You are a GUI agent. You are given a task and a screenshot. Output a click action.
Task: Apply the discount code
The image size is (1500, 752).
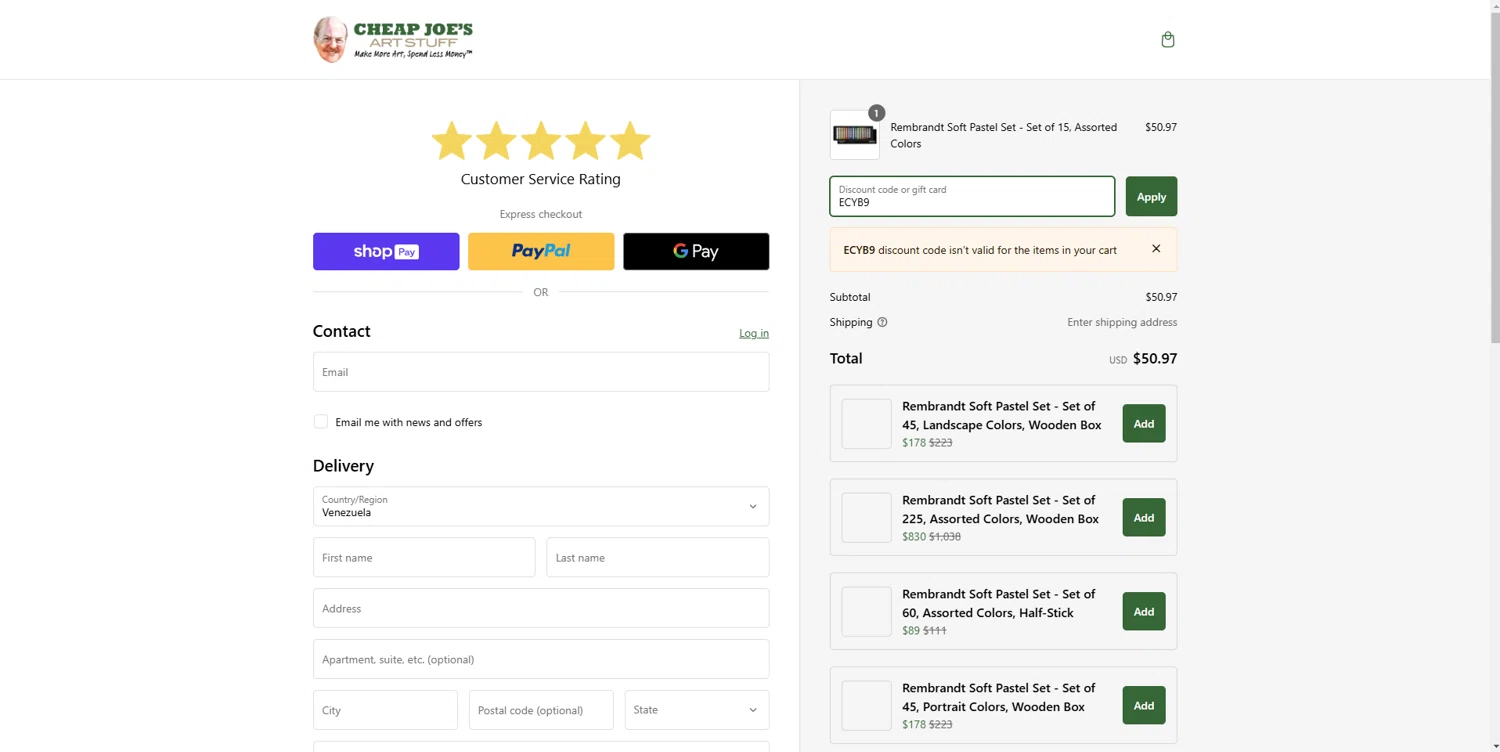click(x=1151, y=196)
